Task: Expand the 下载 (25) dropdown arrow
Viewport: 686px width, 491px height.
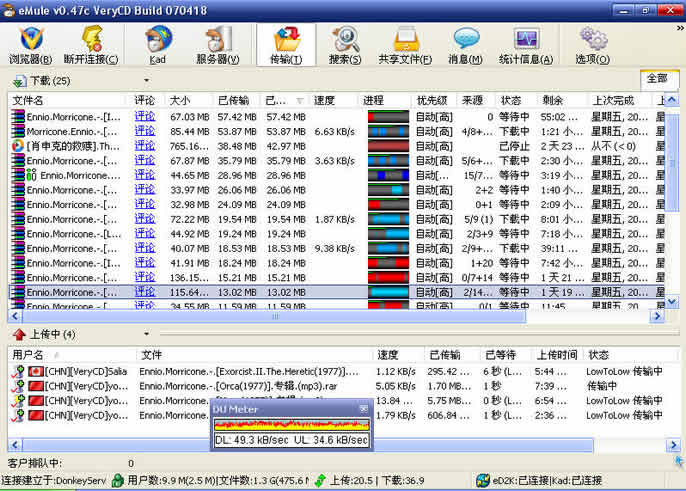Action: 147,80
